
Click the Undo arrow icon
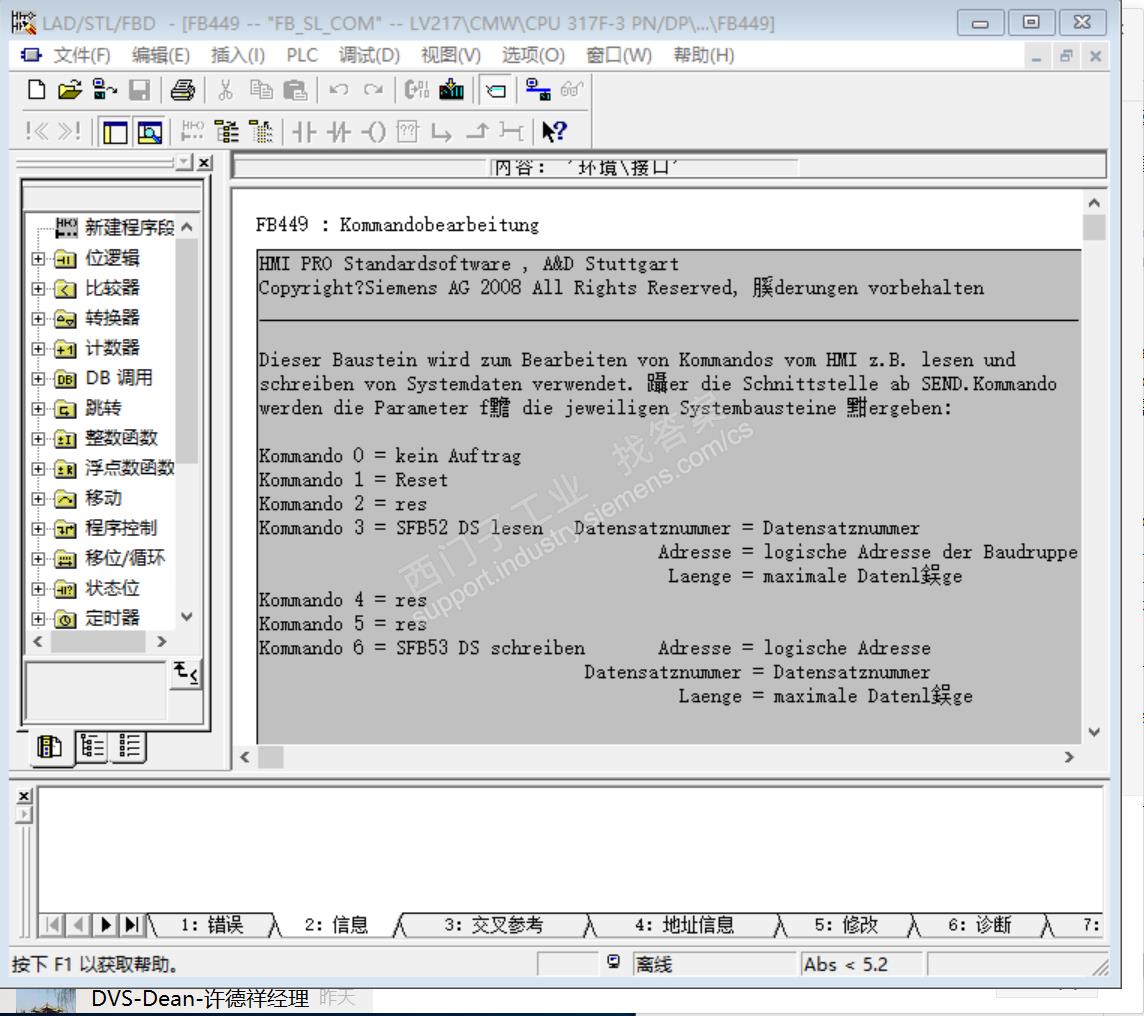pos(338,90)
